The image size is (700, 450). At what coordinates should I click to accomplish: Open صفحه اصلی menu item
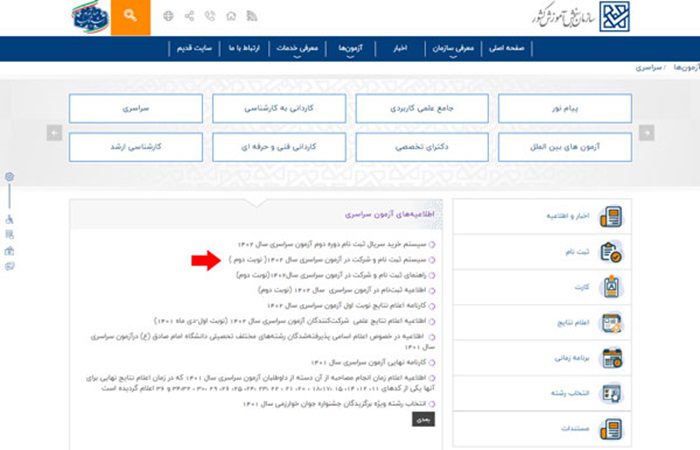(x=507, y=48)
